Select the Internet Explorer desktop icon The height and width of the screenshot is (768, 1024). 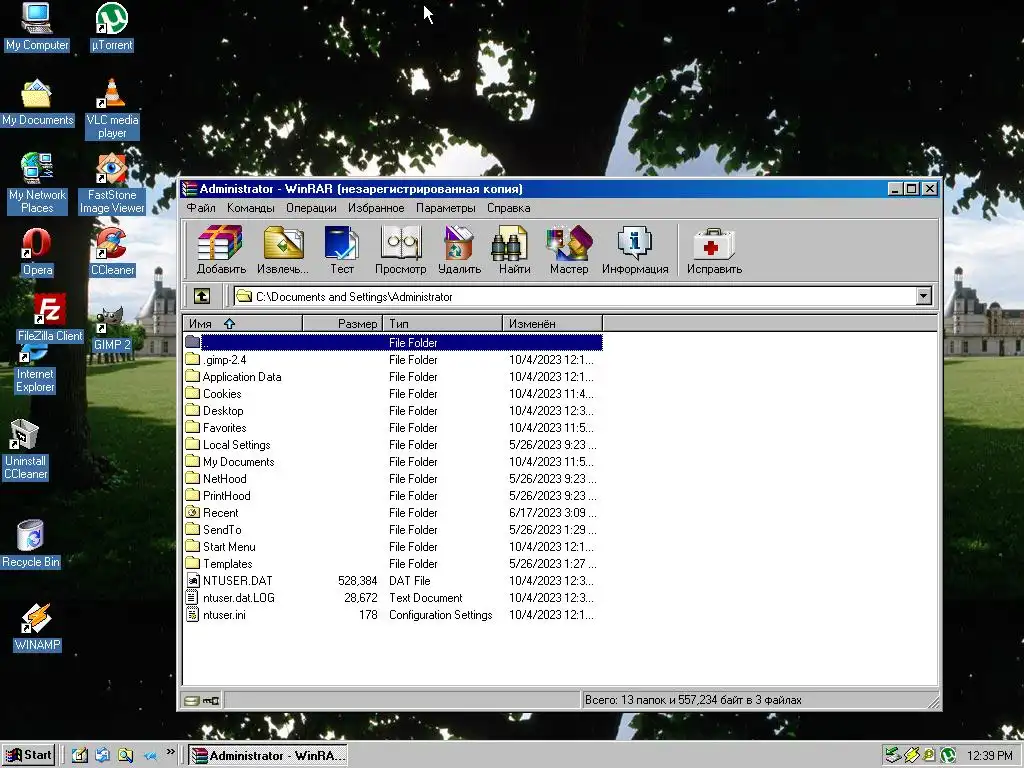tap(35, 370)
